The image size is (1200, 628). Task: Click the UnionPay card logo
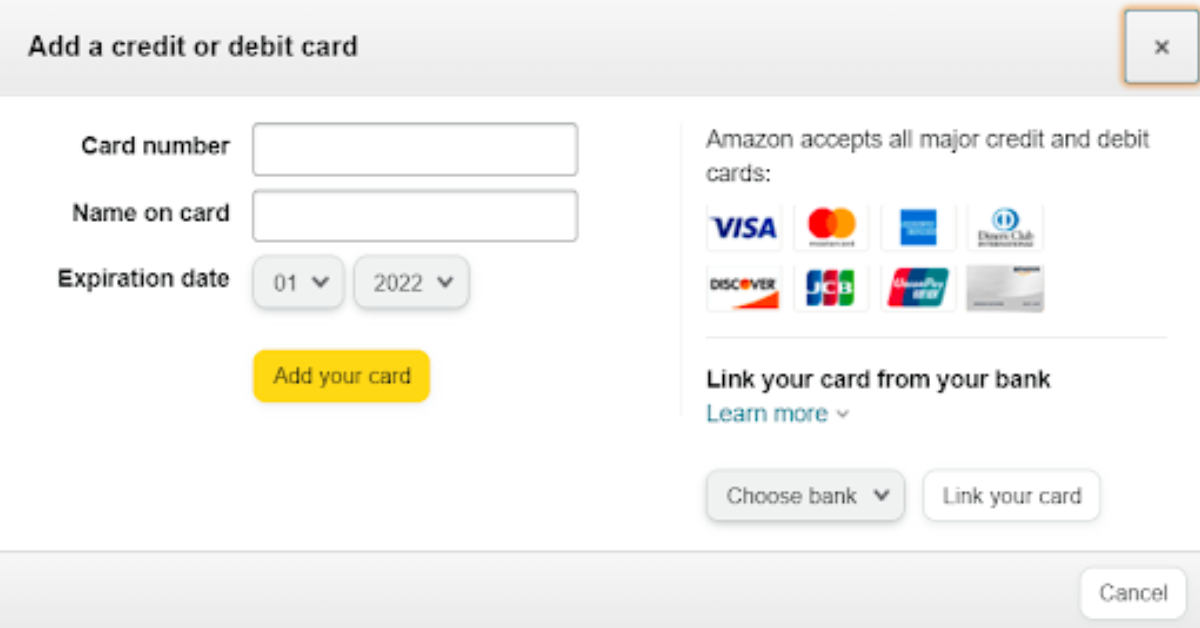coord(918,288)
